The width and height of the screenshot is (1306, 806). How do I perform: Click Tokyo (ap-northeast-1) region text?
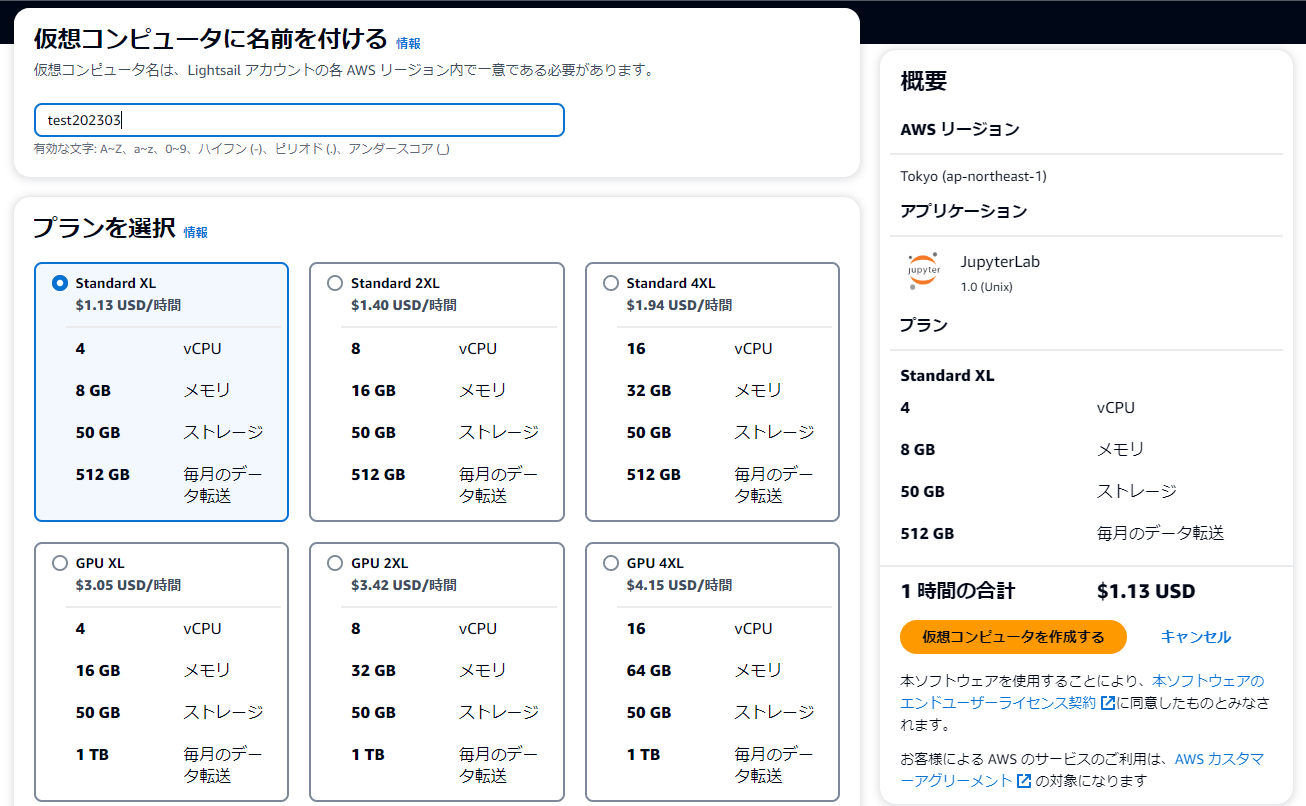point(973,176)
